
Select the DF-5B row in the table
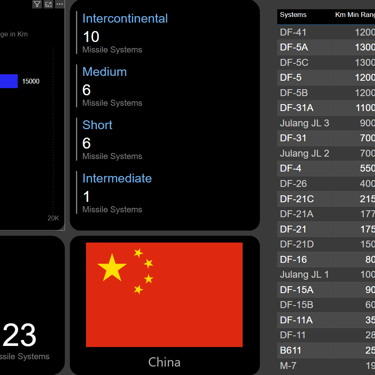tap(326, 93)
